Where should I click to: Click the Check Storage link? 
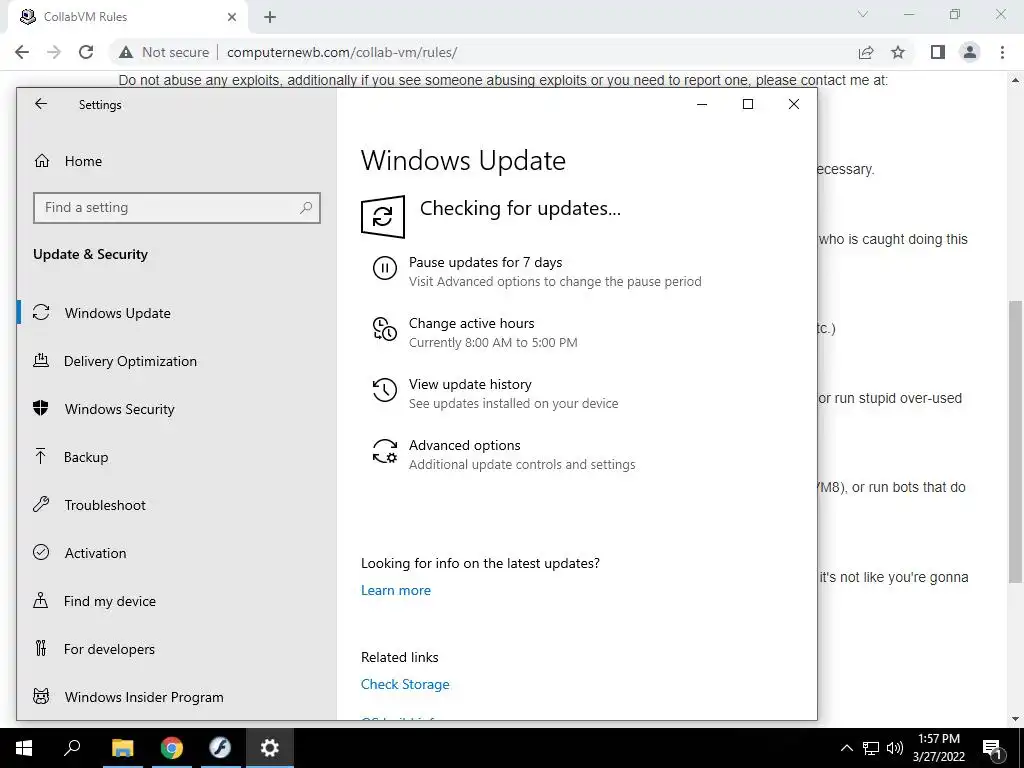(405, 684)
